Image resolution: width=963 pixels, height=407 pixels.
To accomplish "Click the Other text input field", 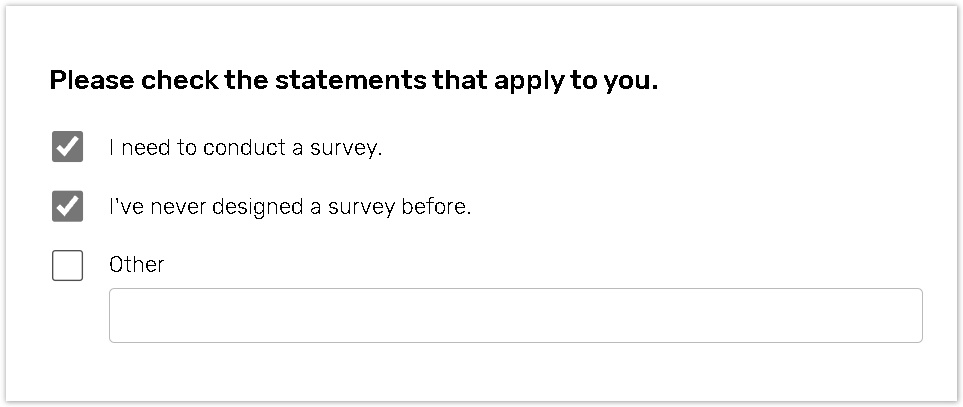I will (515, 316).
